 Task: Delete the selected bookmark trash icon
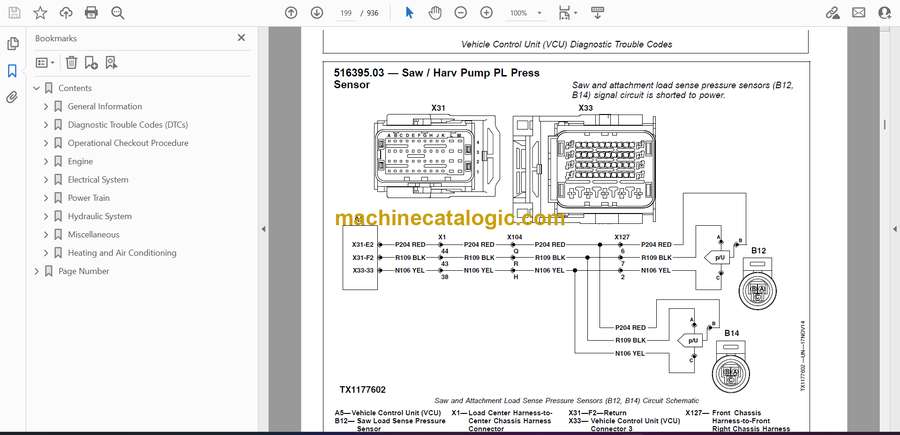71,63
